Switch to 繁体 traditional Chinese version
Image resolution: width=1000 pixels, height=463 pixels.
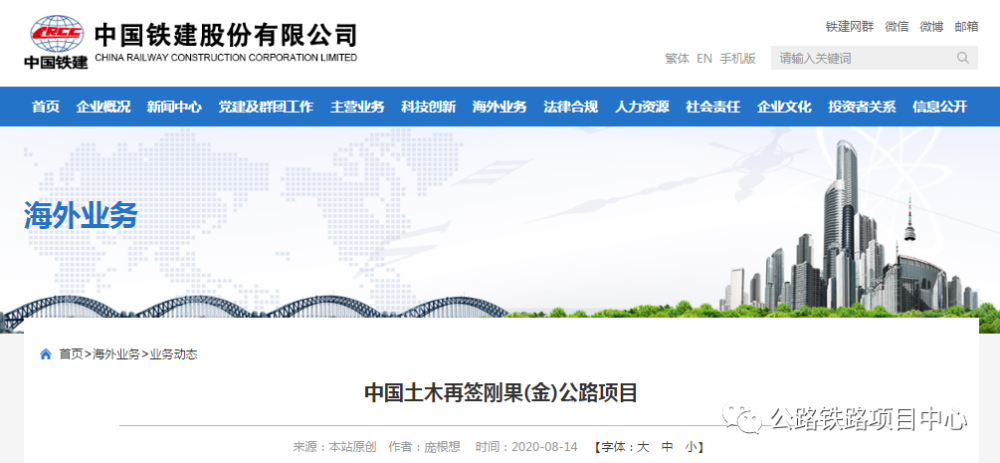click(677, 59)
